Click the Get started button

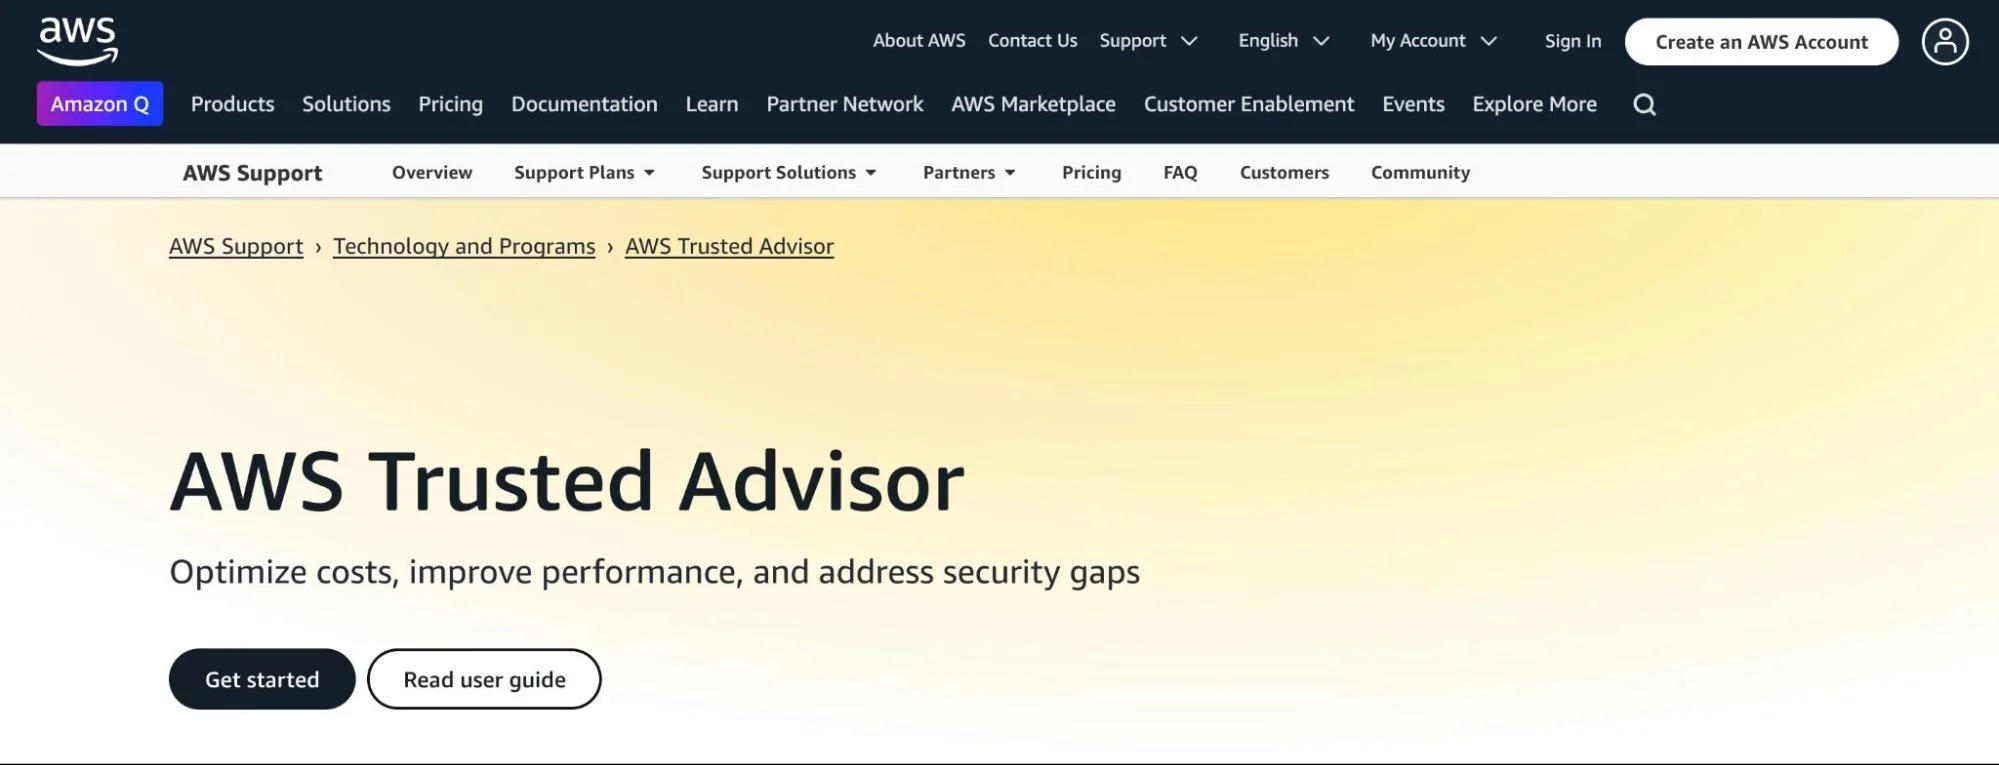tap(262, 679)
